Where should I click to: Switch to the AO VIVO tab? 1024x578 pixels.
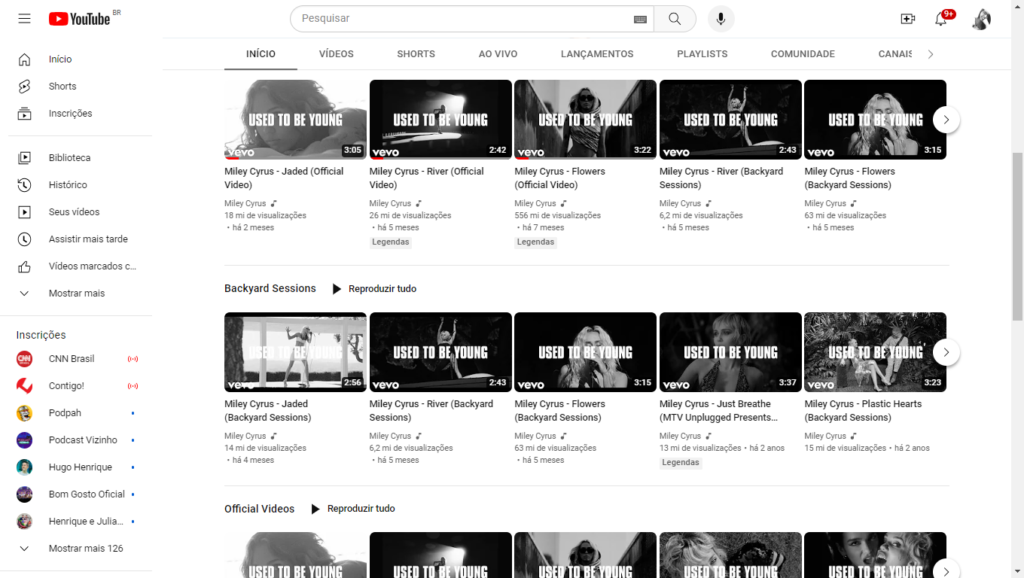coord(498,54)
